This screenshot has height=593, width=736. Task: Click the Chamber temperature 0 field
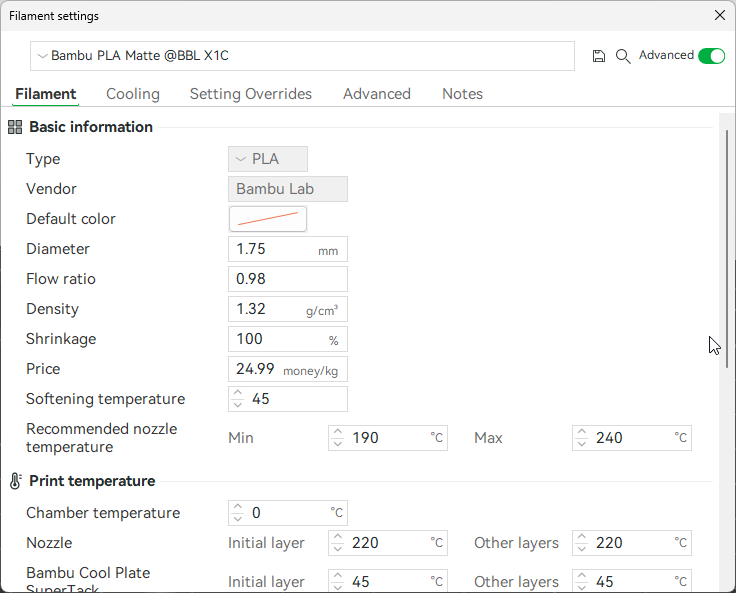(x=288, y=513)
